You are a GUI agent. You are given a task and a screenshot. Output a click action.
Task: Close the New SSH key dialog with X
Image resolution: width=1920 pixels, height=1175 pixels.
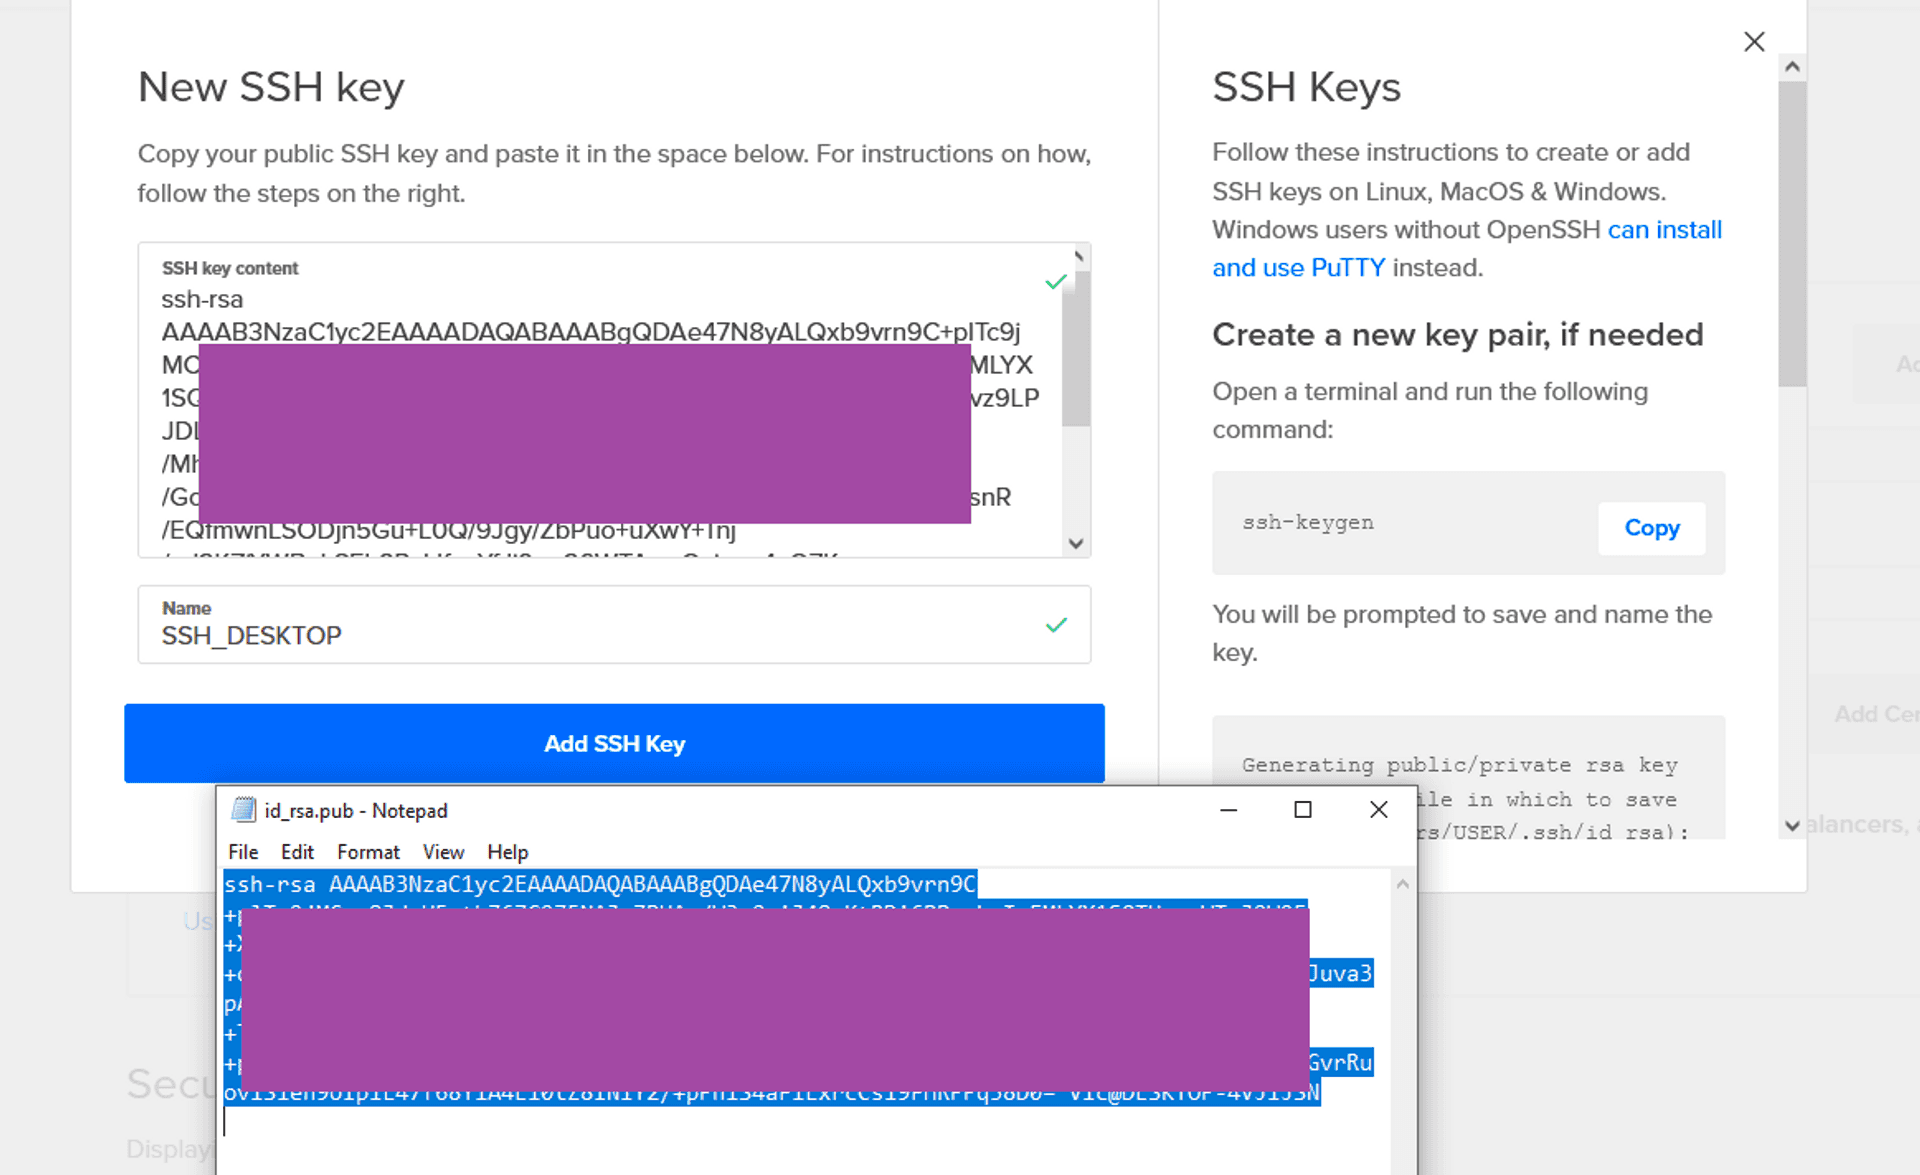coord(1754,42)
